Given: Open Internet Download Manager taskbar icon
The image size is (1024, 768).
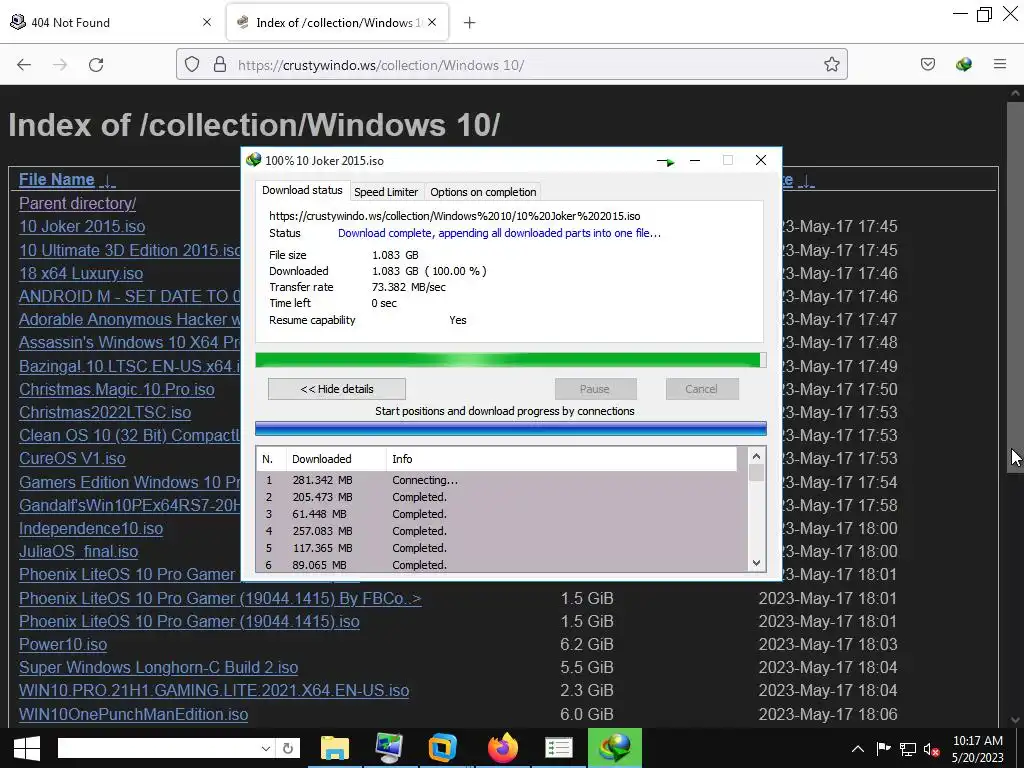Looking at the screenshot, I should [x=615, y=748].
